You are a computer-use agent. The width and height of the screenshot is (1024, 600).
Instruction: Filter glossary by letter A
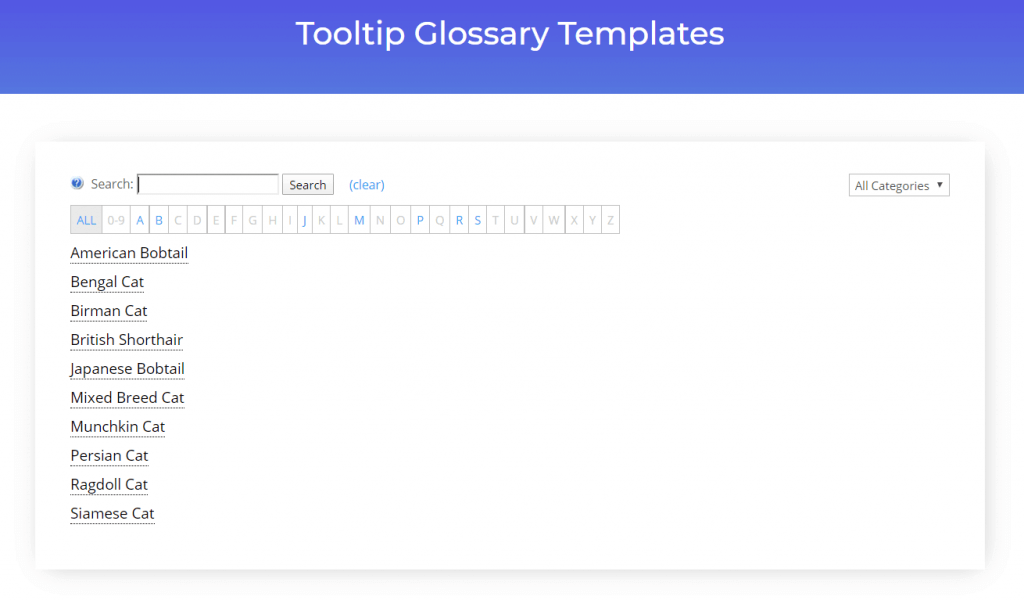coord(140,219)
